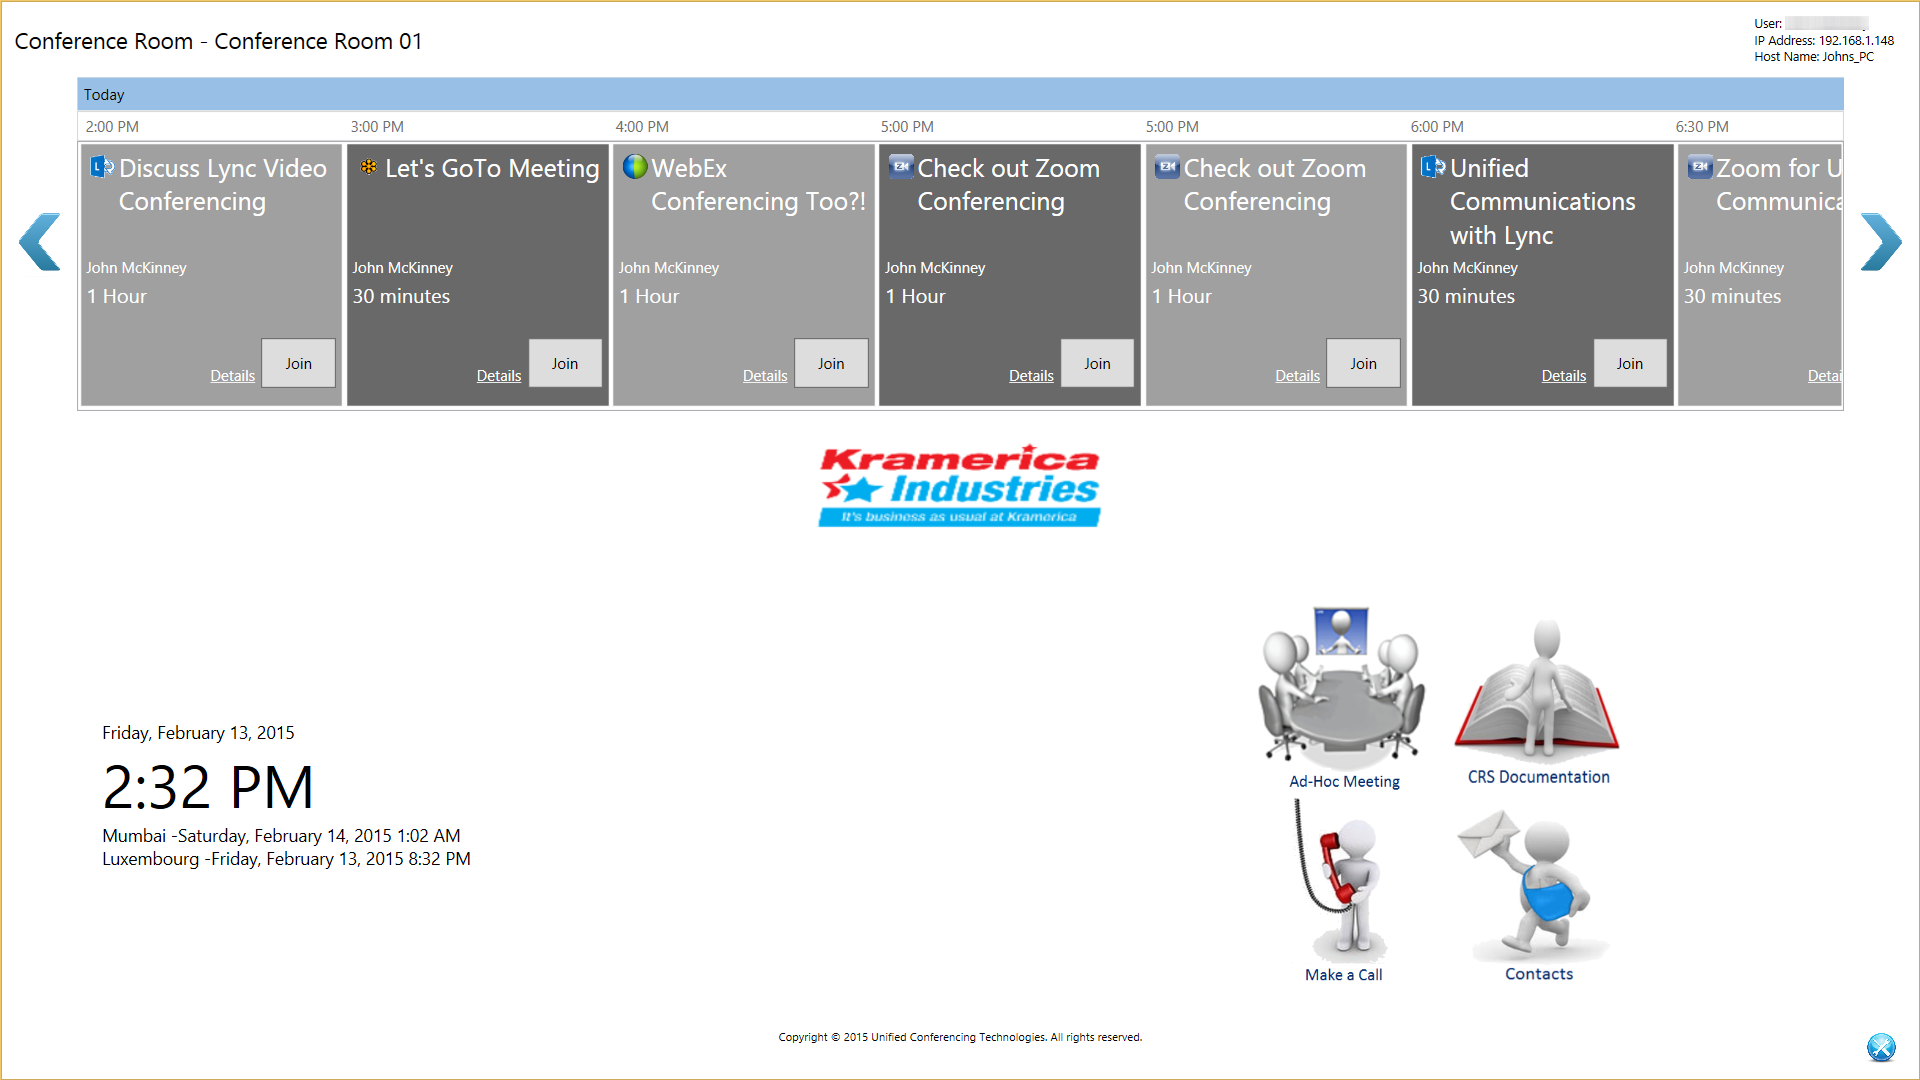
Task: Join the Let's GoTo Meeting session
Action: 564,363
